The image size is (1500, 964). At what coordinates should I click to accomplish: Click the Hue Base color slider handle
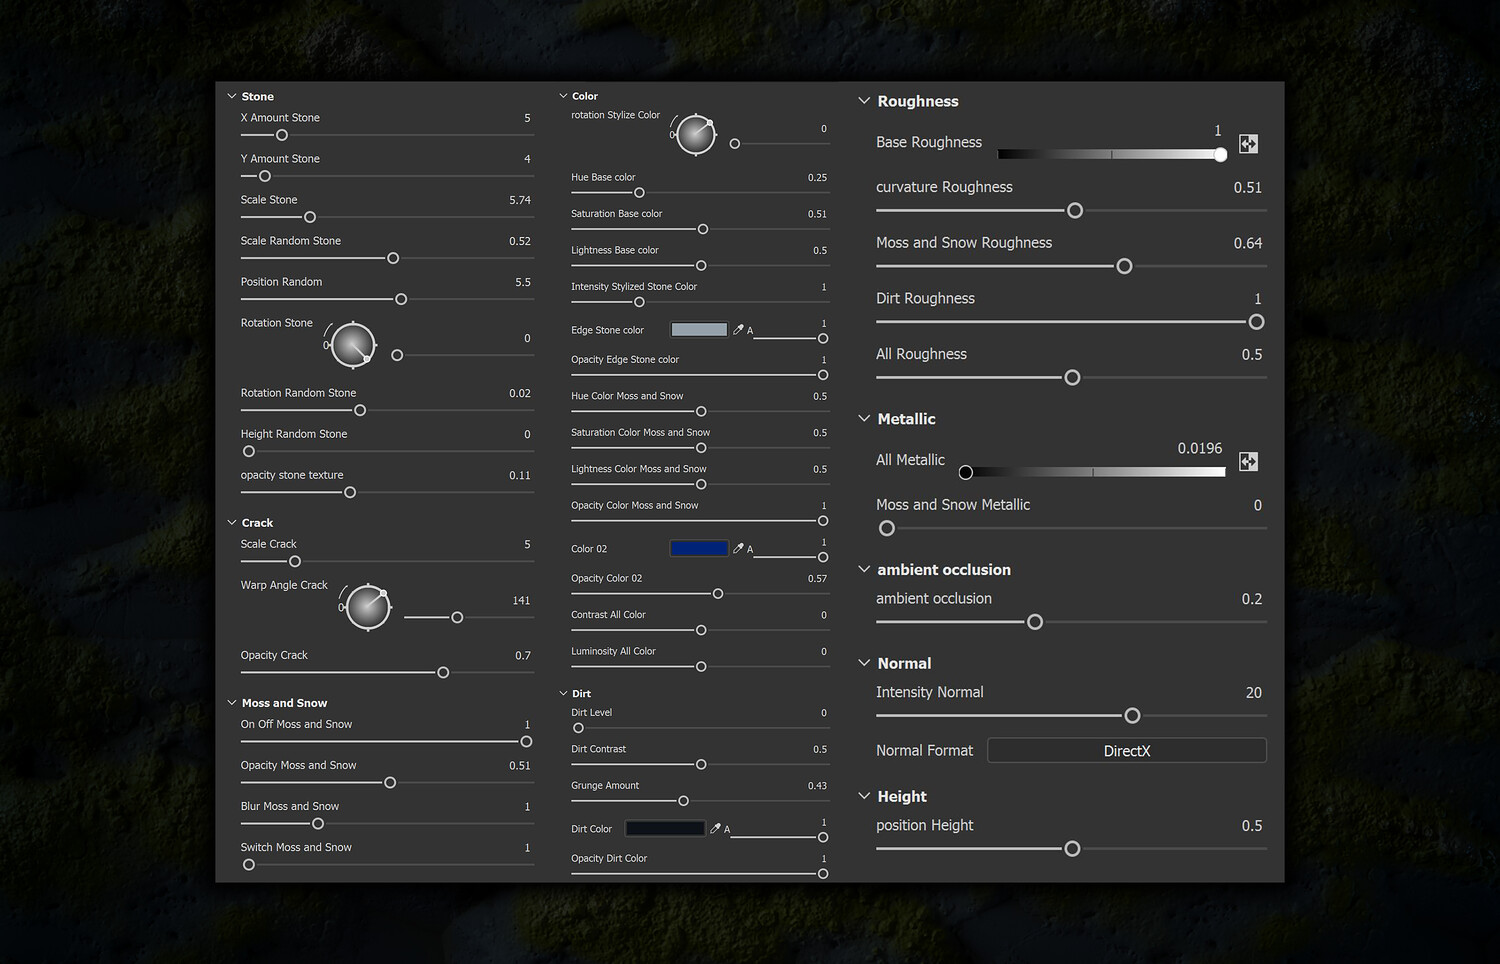point(639,193)
